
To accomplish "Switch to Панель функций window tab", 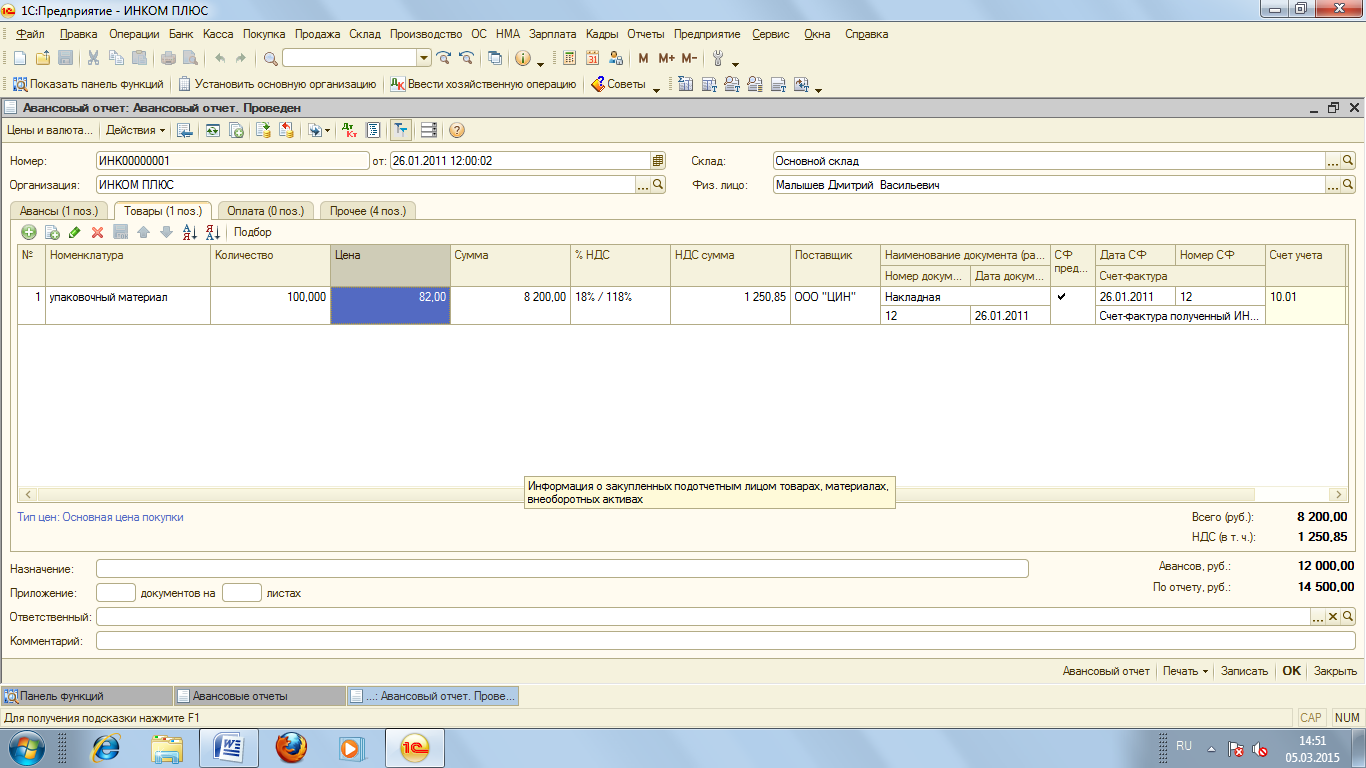I will [x=86, y=696].
